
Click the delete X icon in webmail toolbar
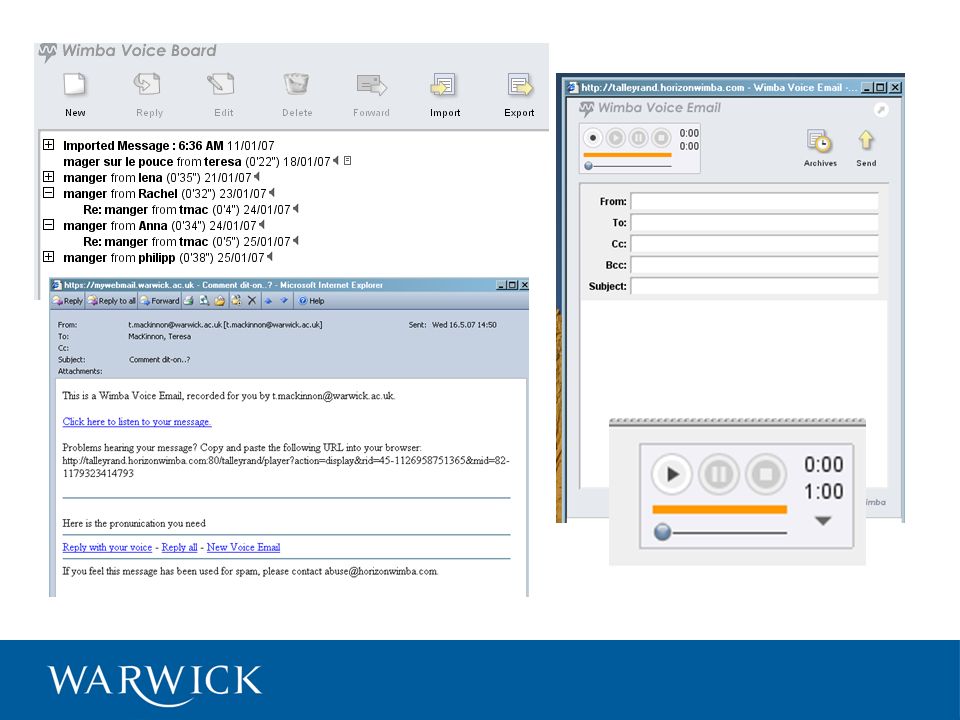(252, 301)
